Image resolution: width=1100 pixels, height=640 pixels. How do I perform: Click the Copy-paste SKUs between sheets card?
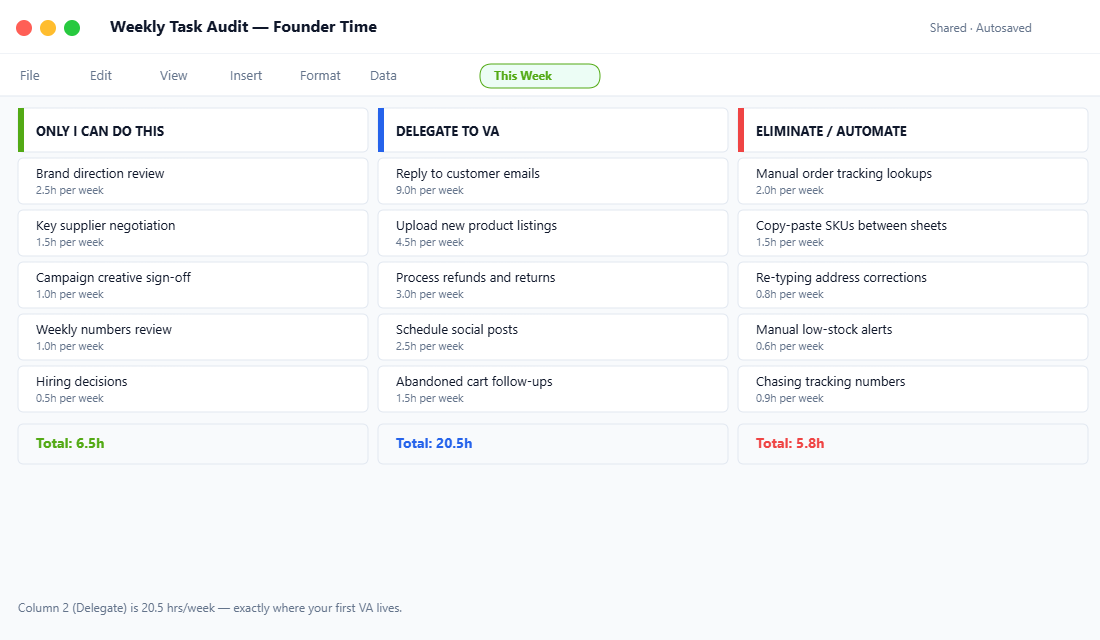tap(913, 233)
